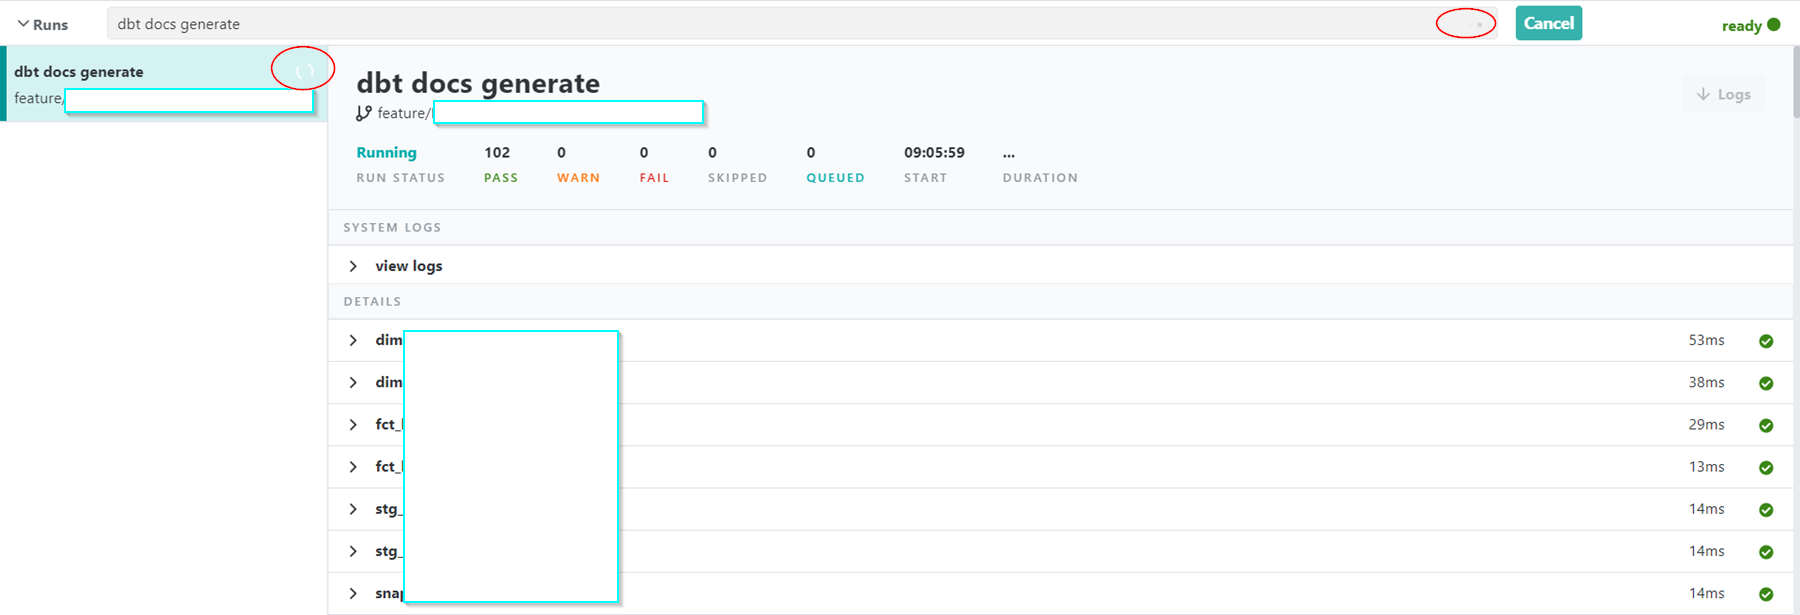Click the ready status text
The image size is (1800, 615).
pos(1741,26)
